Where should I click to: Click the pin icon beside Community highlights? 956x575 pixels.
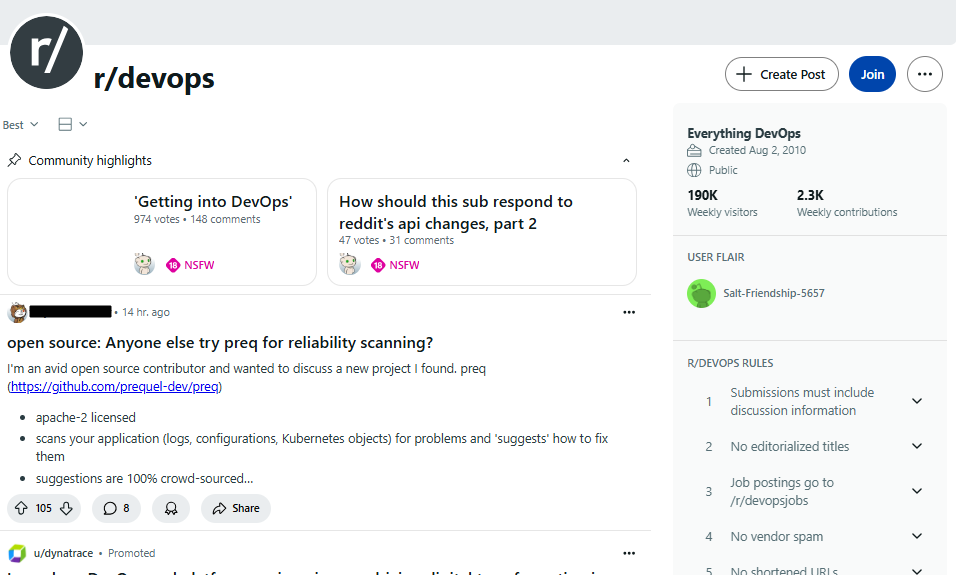click(14, 160)
